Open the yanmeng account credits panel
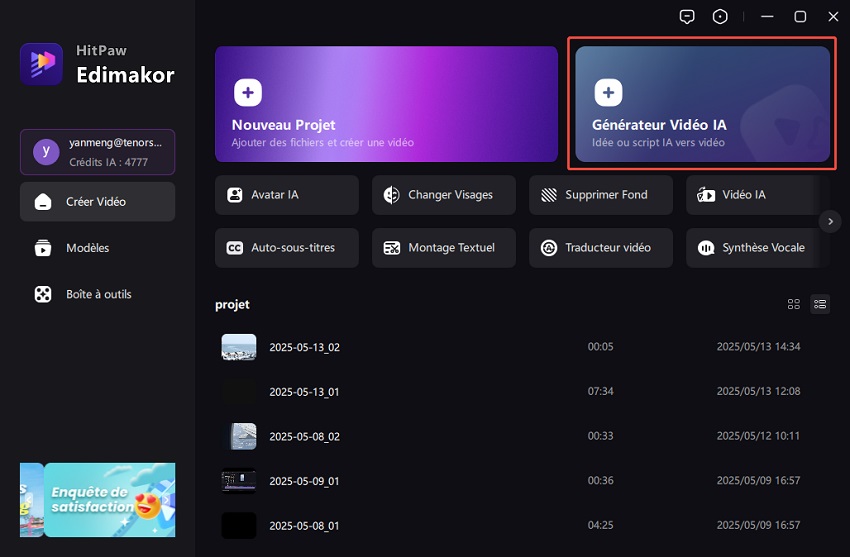This screenshot has width=850, height=557. 97,152
